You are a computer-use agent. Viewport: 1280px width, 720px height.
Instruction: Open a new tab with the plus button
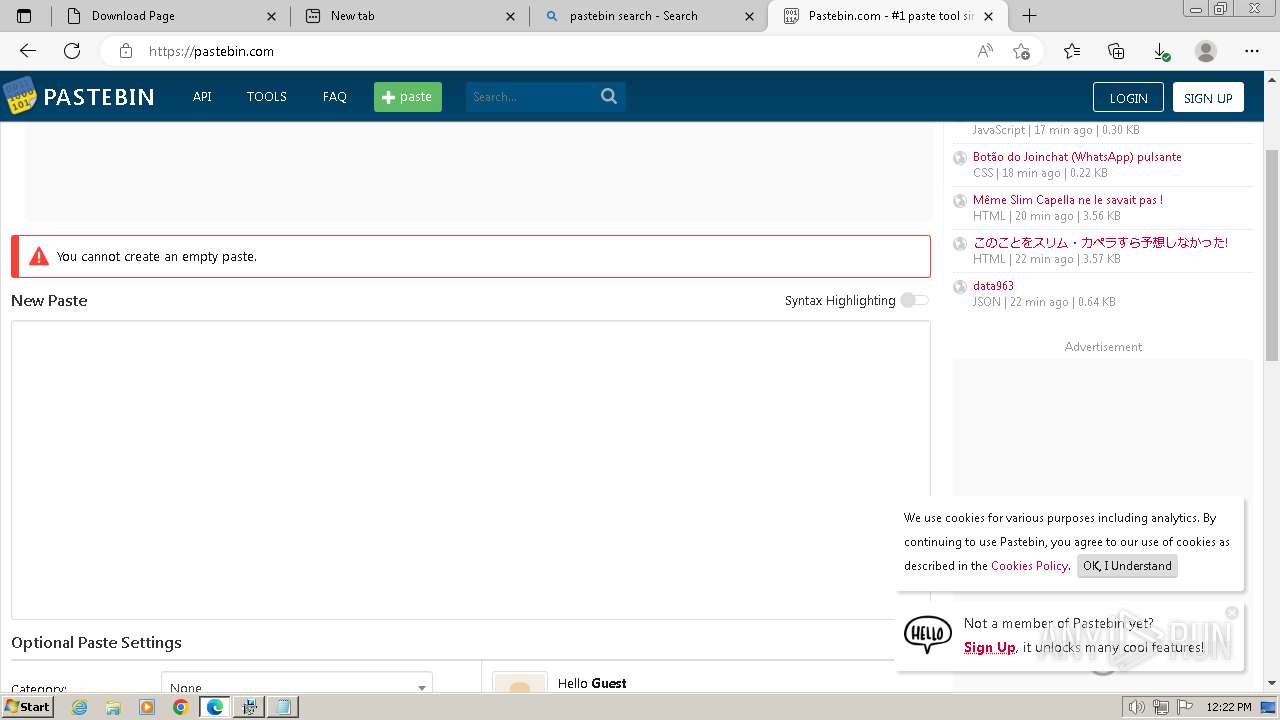coord(1029,16)
